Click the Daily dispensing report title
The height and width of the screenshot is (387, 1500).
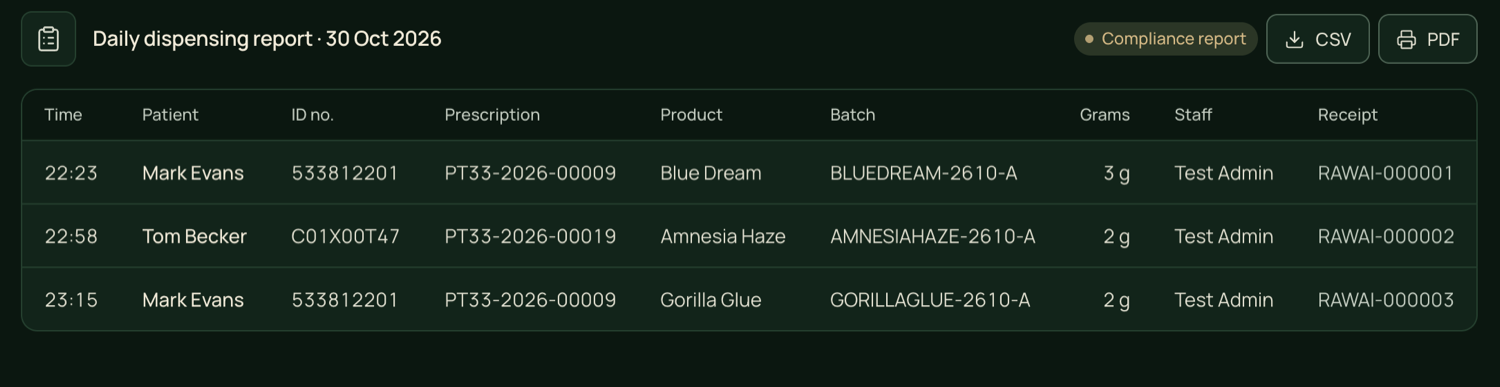tap(267, 39)
